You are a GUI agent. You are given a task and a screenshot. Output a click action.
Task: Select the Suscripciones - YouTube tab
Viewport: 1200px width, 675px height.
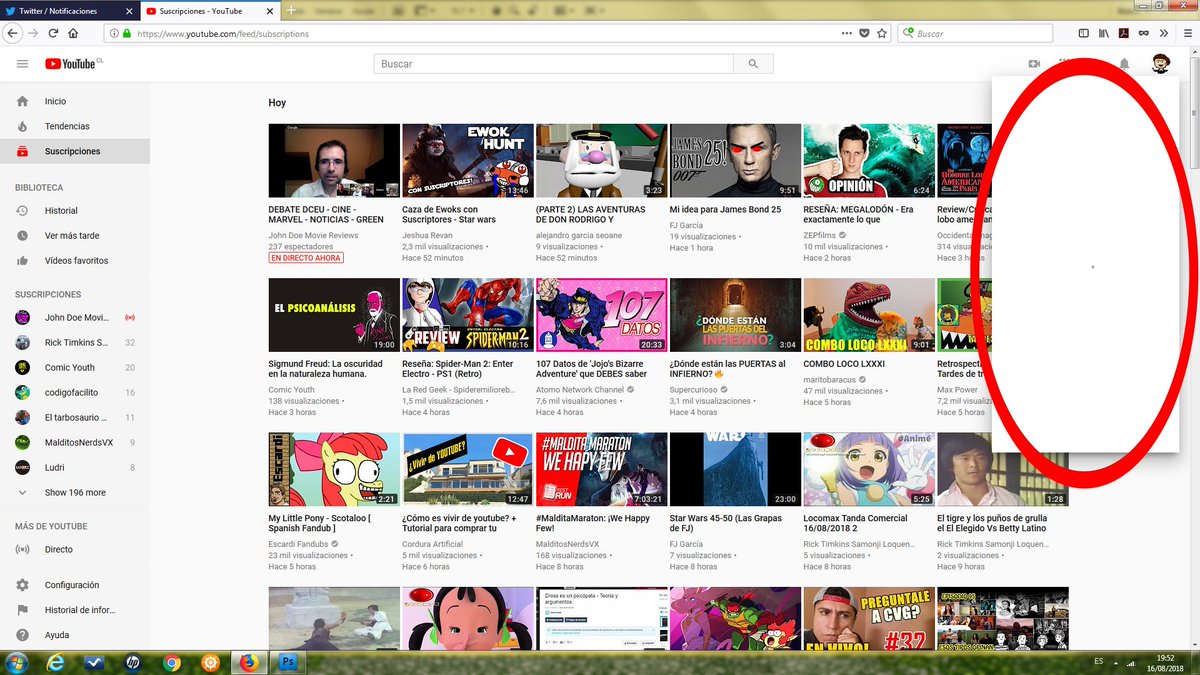tap(208, 10)
